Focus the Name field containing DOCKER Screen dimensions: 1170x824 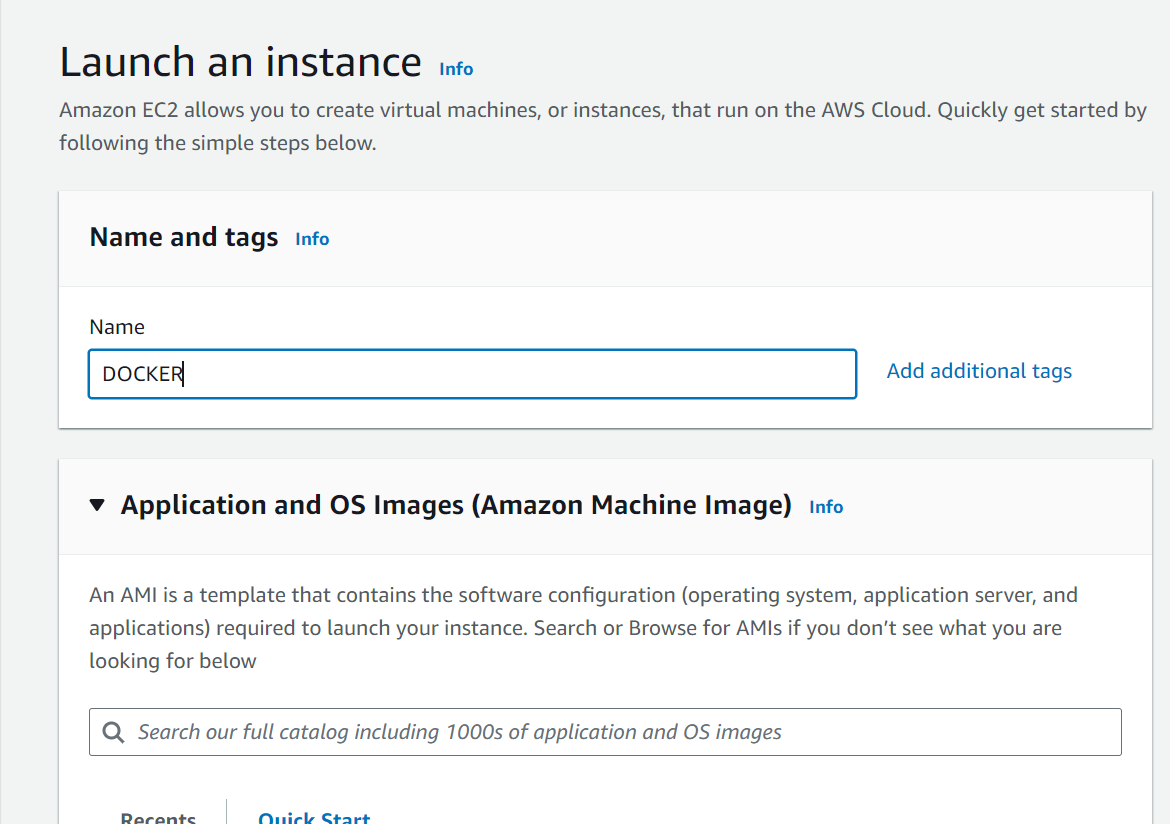click(472, 374)
